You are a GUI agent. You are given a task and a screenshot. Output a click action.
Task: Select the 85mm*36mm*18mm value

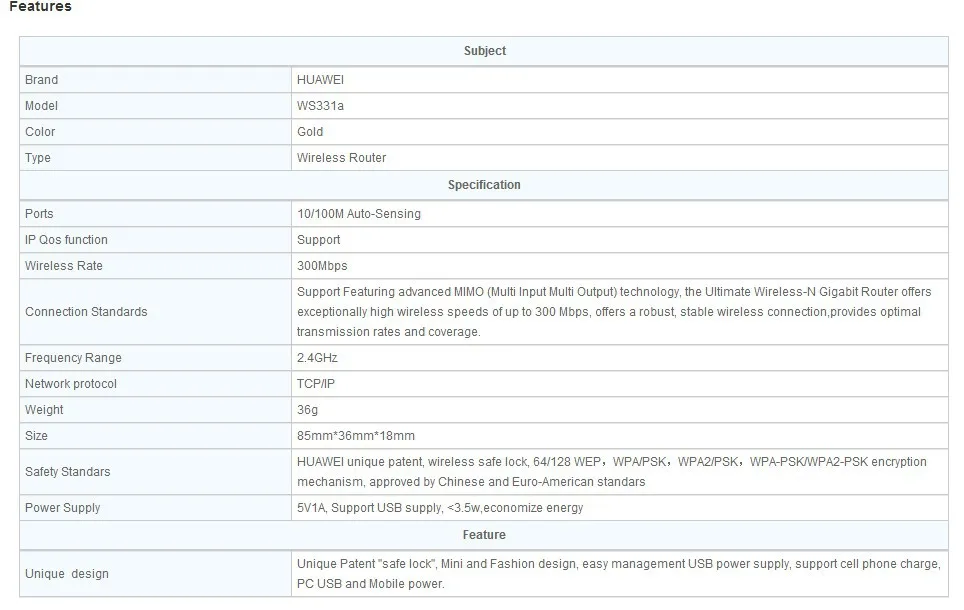point(356,435)
